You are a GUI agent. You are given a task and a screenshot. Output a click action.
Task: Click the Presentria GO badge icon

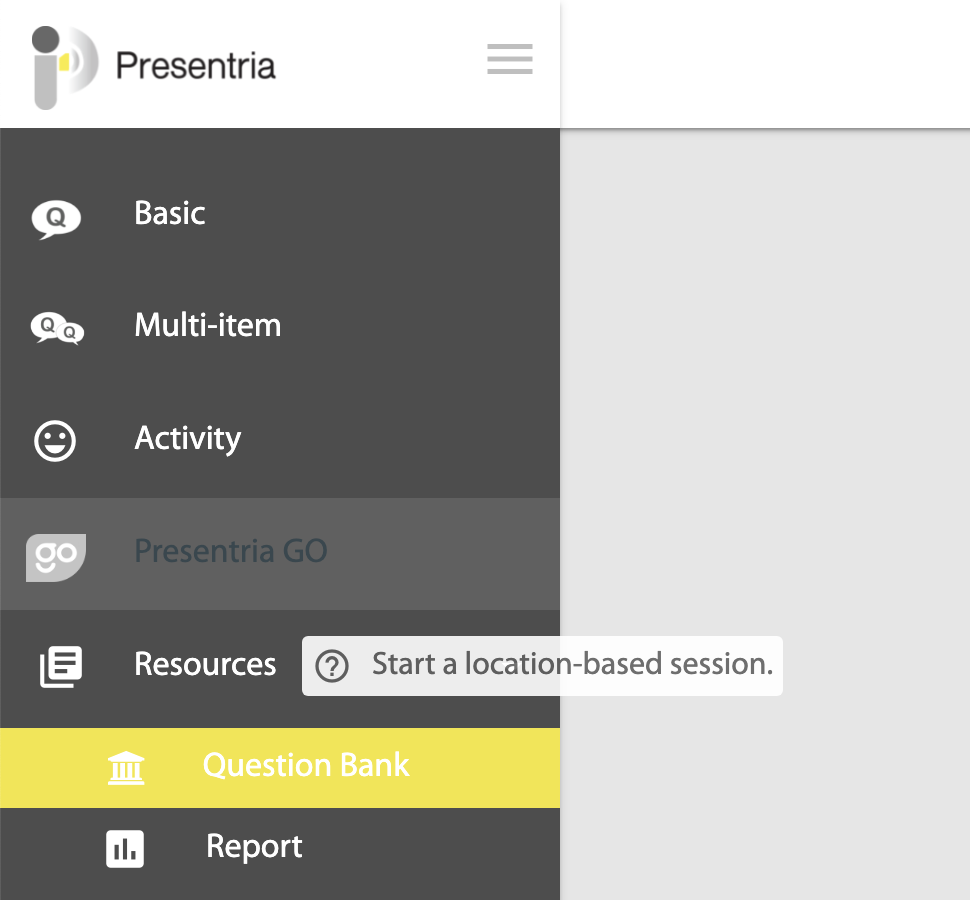pos(56,557)
